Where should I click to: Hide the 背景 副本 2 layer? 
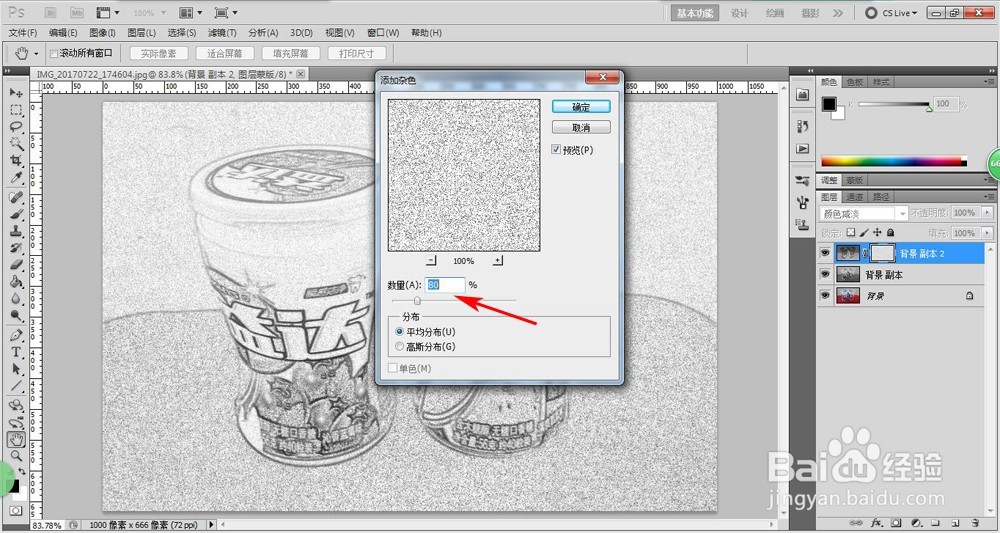pyautogui.click(x=825, y=253)
